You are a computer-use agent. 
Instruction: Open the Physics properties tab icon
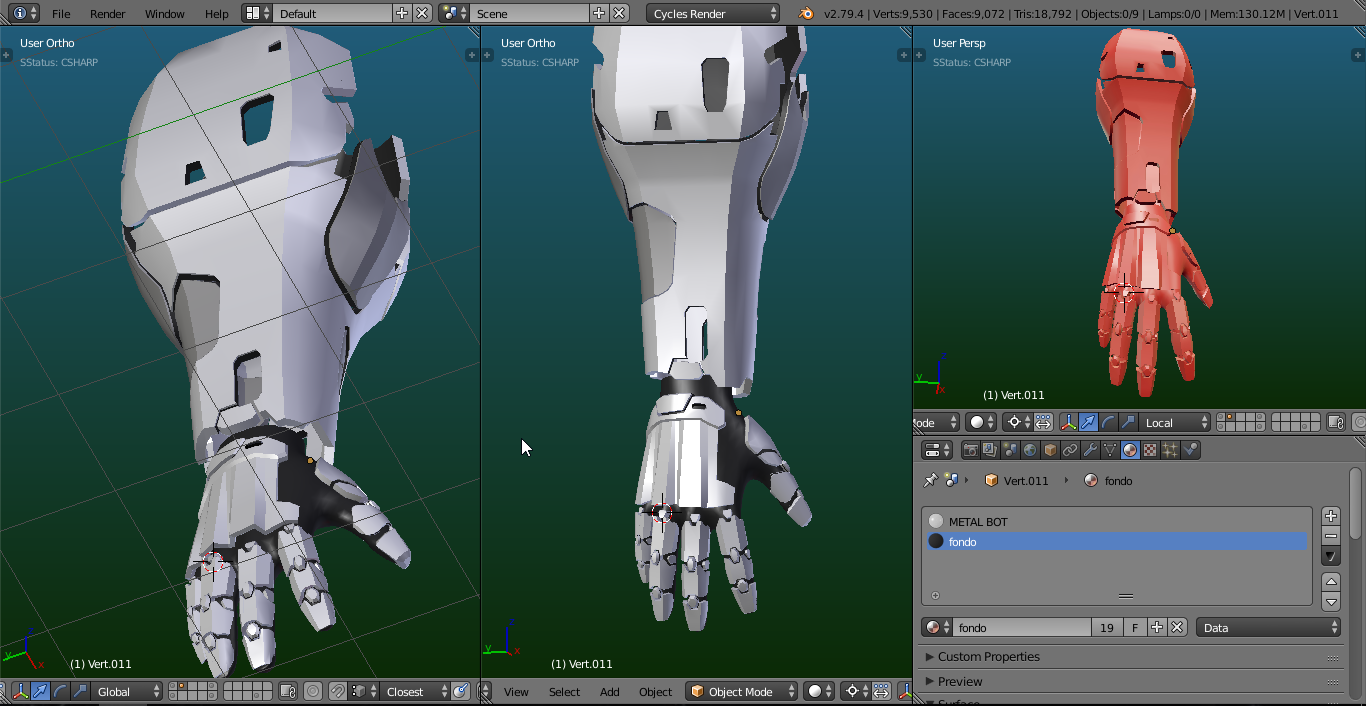click(x=1190, y=450)
